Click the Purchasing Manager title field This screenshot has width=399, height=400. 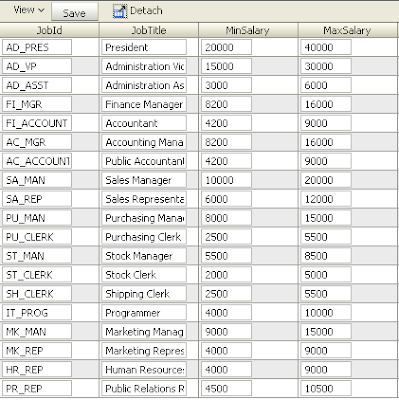144,218
